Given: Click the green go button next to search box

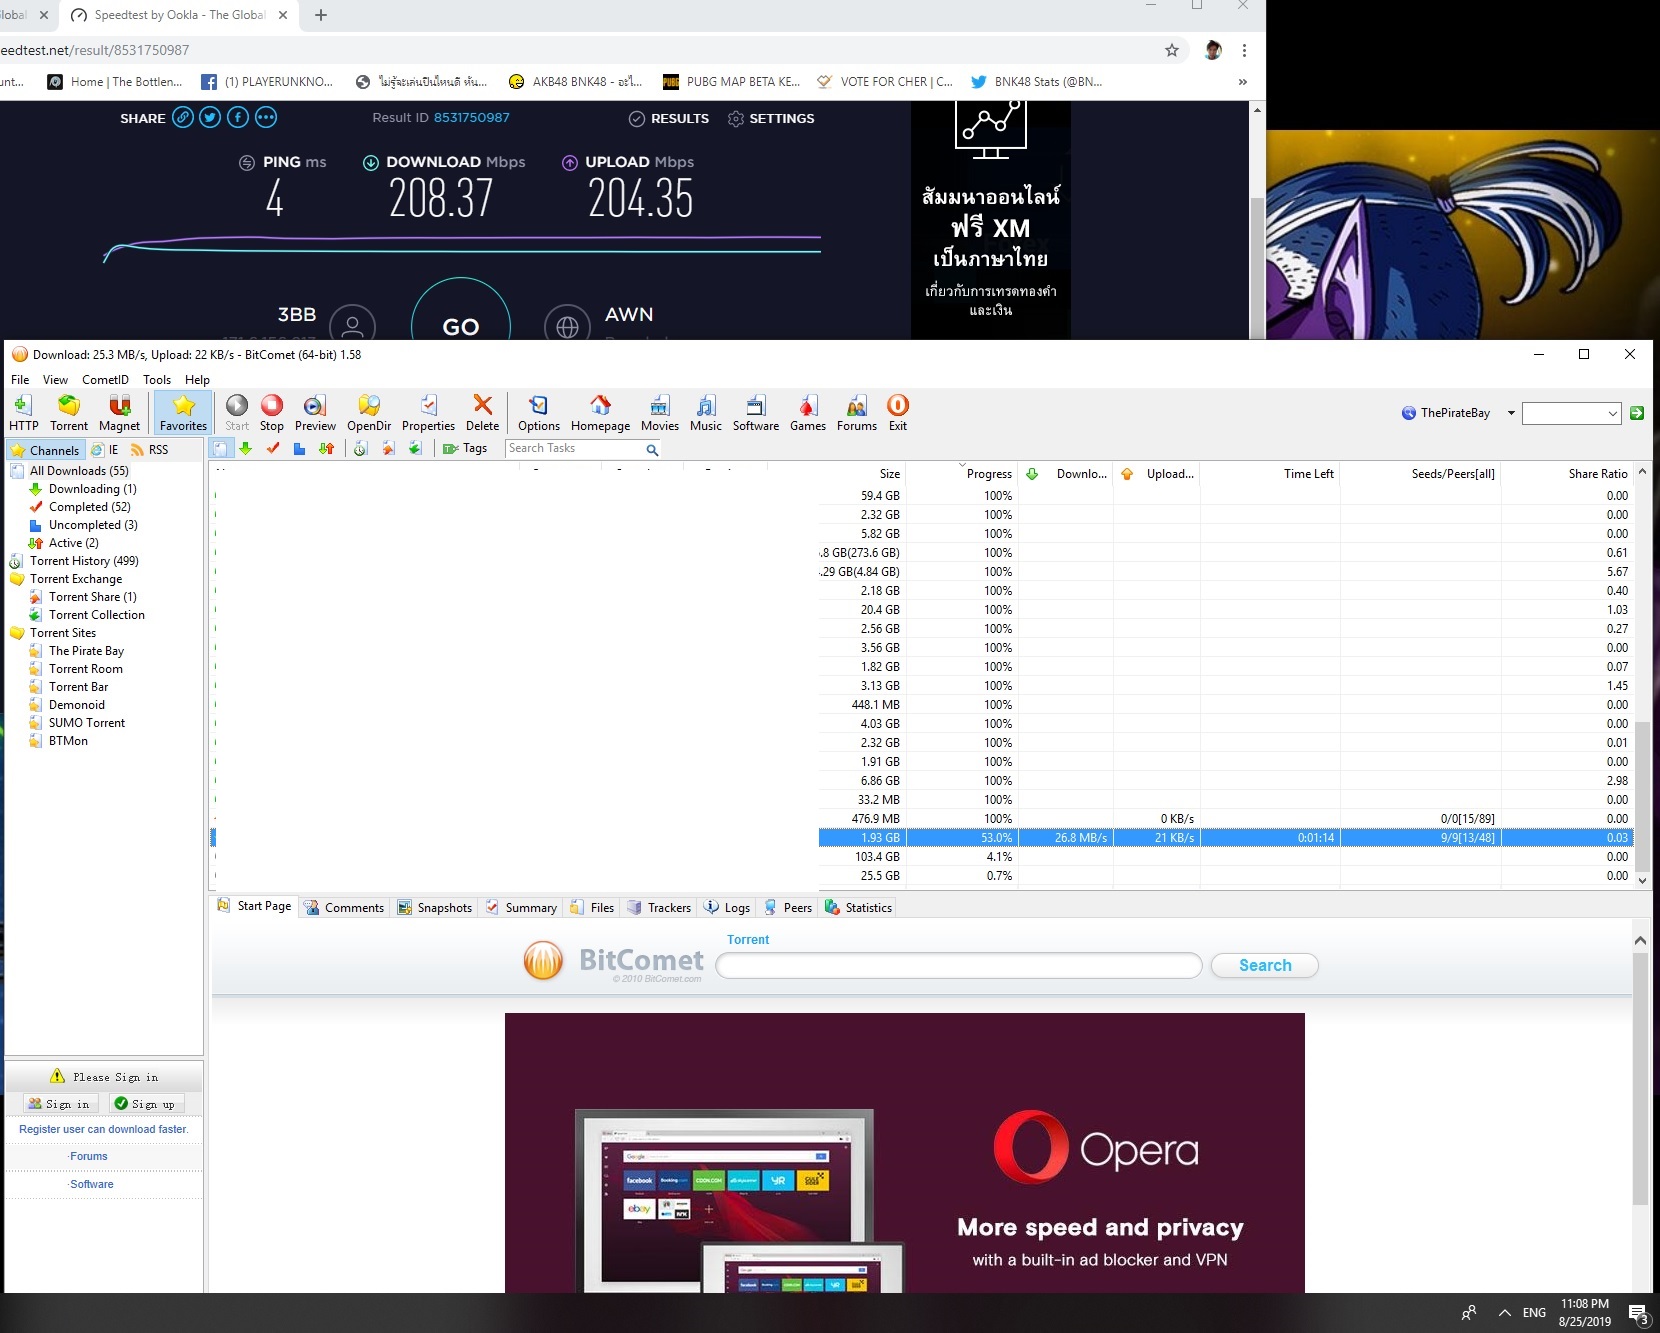Looking at the screenshot, I should click(x=1637, y=413).
